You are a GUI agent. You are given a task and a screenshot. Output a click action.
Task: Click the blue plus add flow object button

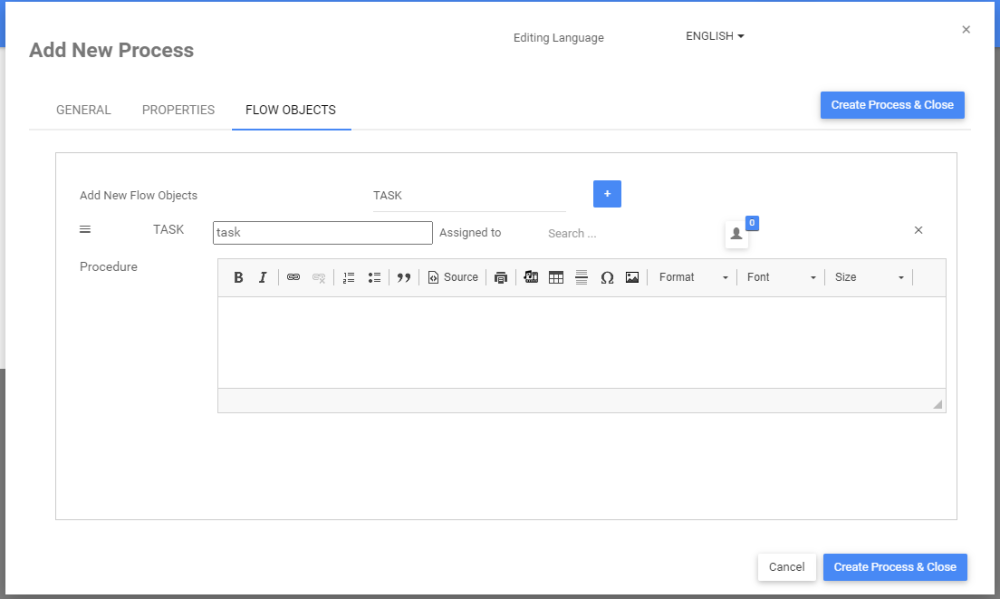(x=607, y=194)
